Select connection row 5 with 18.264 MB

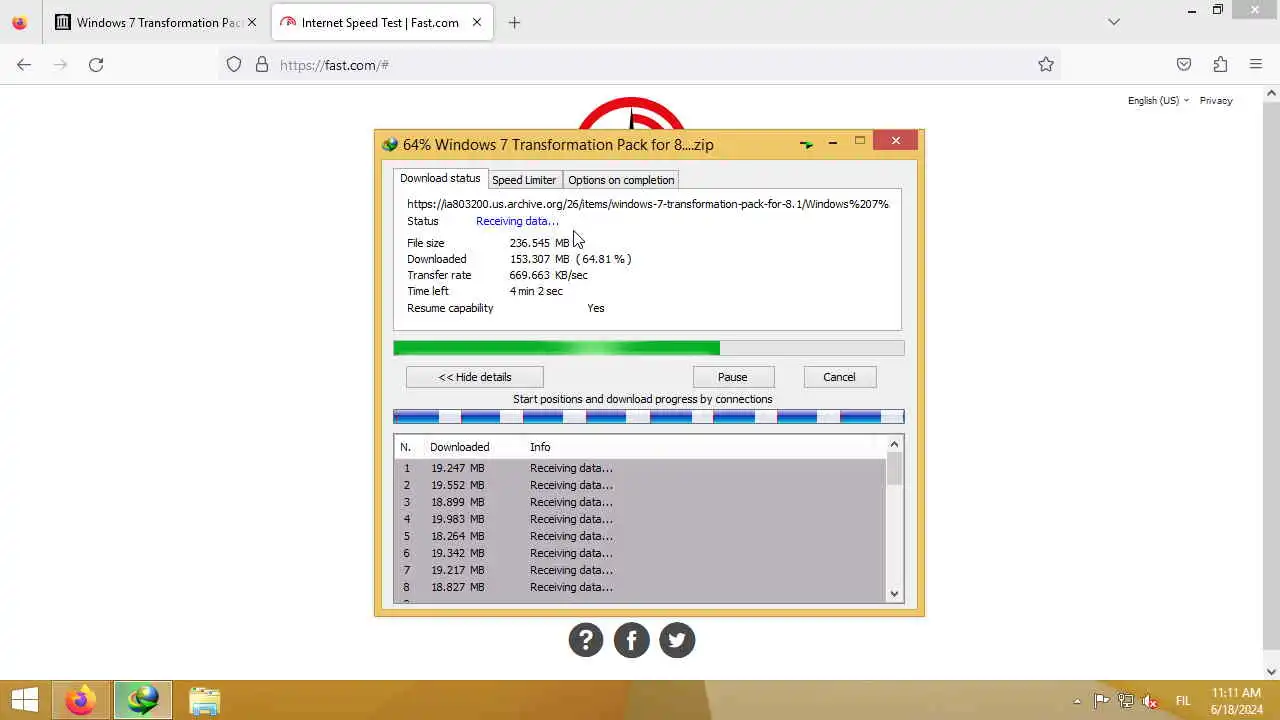tap(640, 536)
